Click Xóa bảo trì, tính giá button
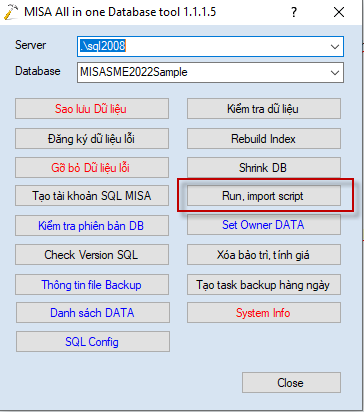The width and height of the screenshot is (364, 412). coord(264,255)
